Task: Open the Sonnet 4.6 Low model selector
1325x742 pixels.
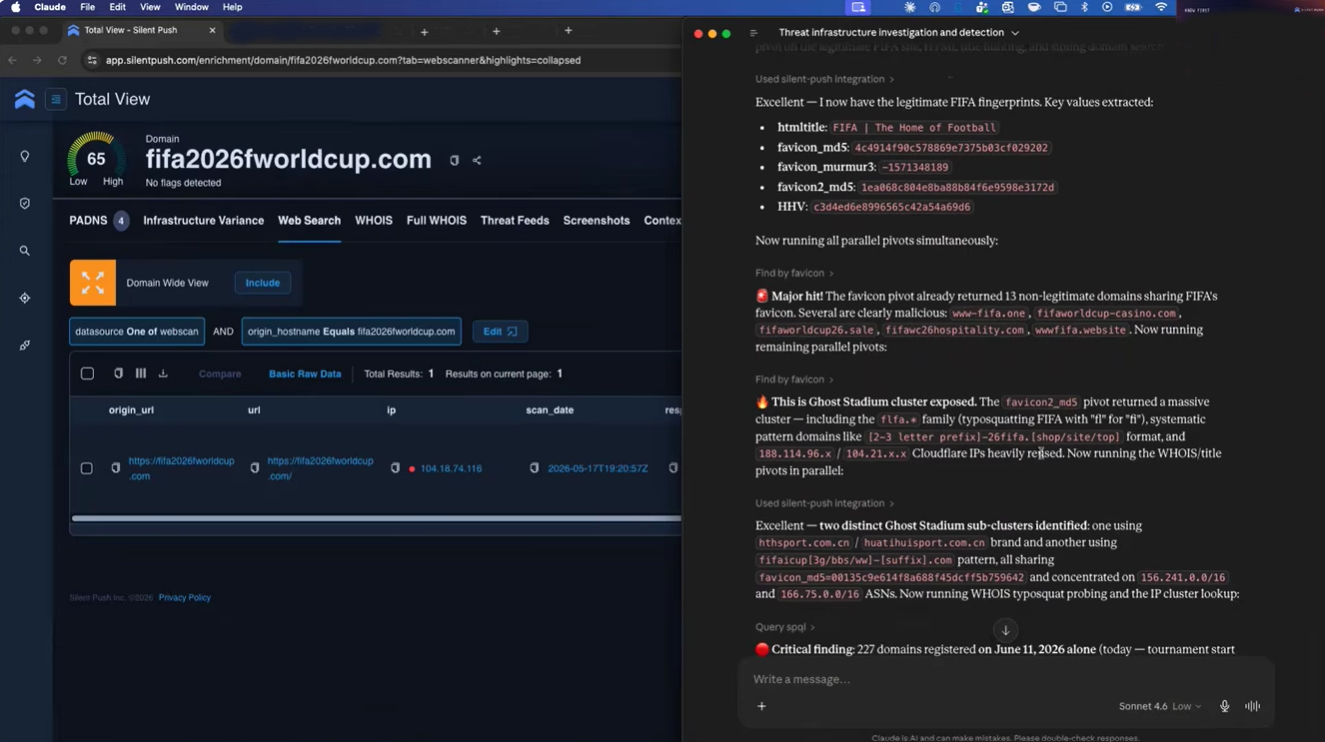Action: pyautogui.click(x=1160, y=706)
